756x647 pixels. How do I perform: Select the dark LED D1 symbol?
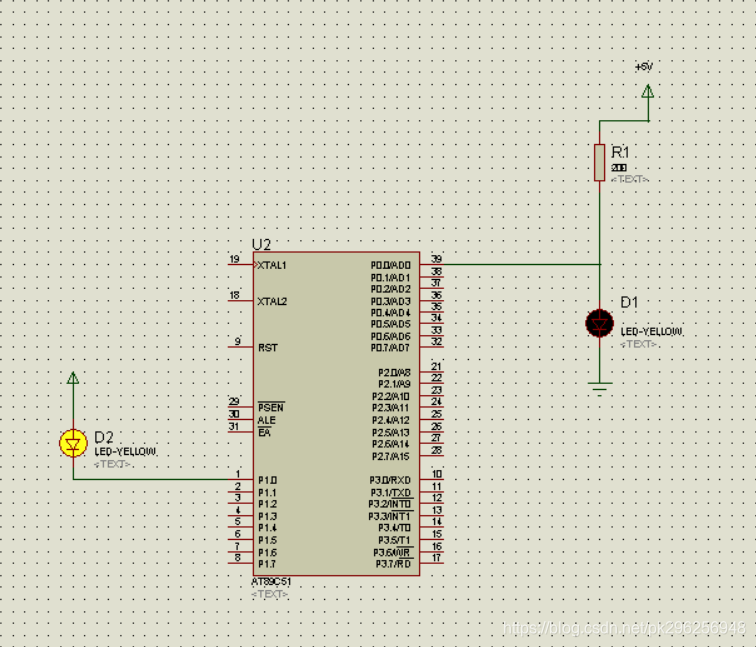(x=599, y=324)
